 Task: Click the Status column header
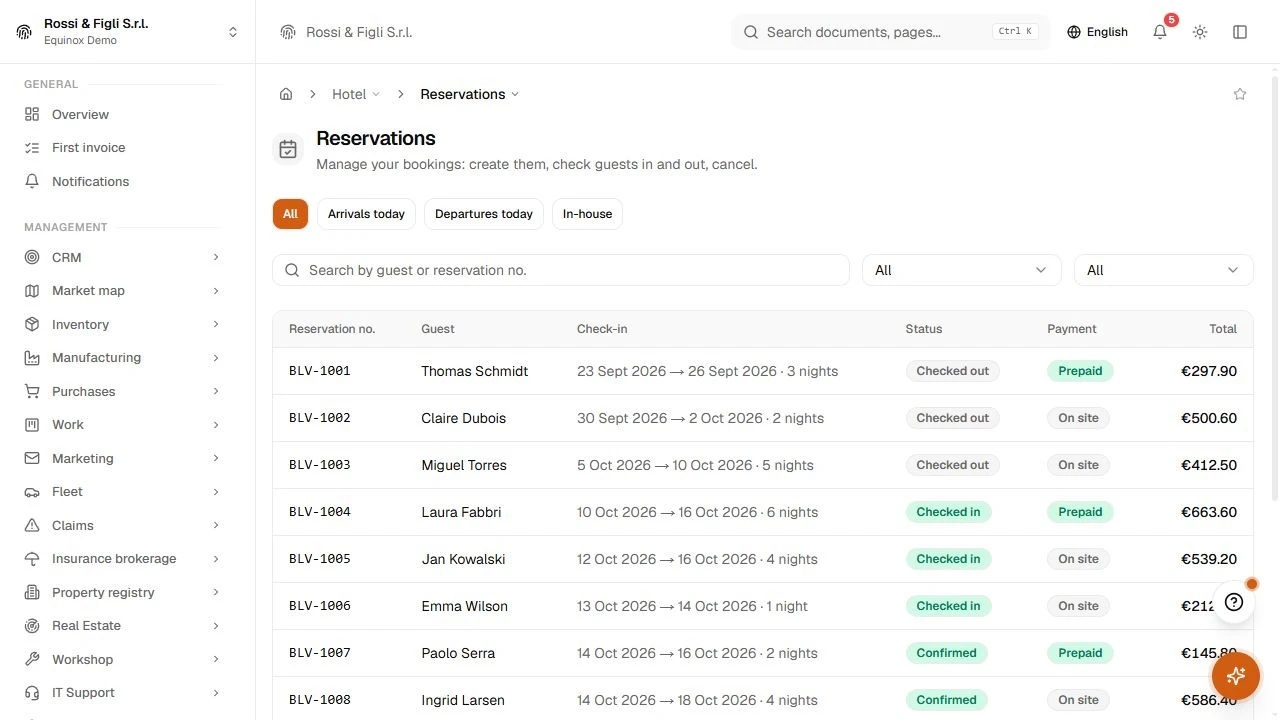click(924, 329)
